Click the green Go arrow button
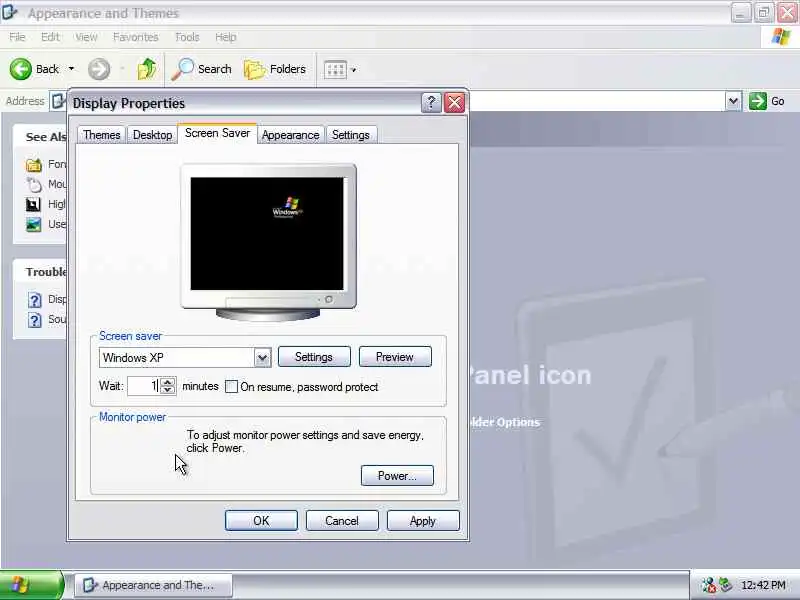This screenshot has width=800, height=600. point(758,101)
